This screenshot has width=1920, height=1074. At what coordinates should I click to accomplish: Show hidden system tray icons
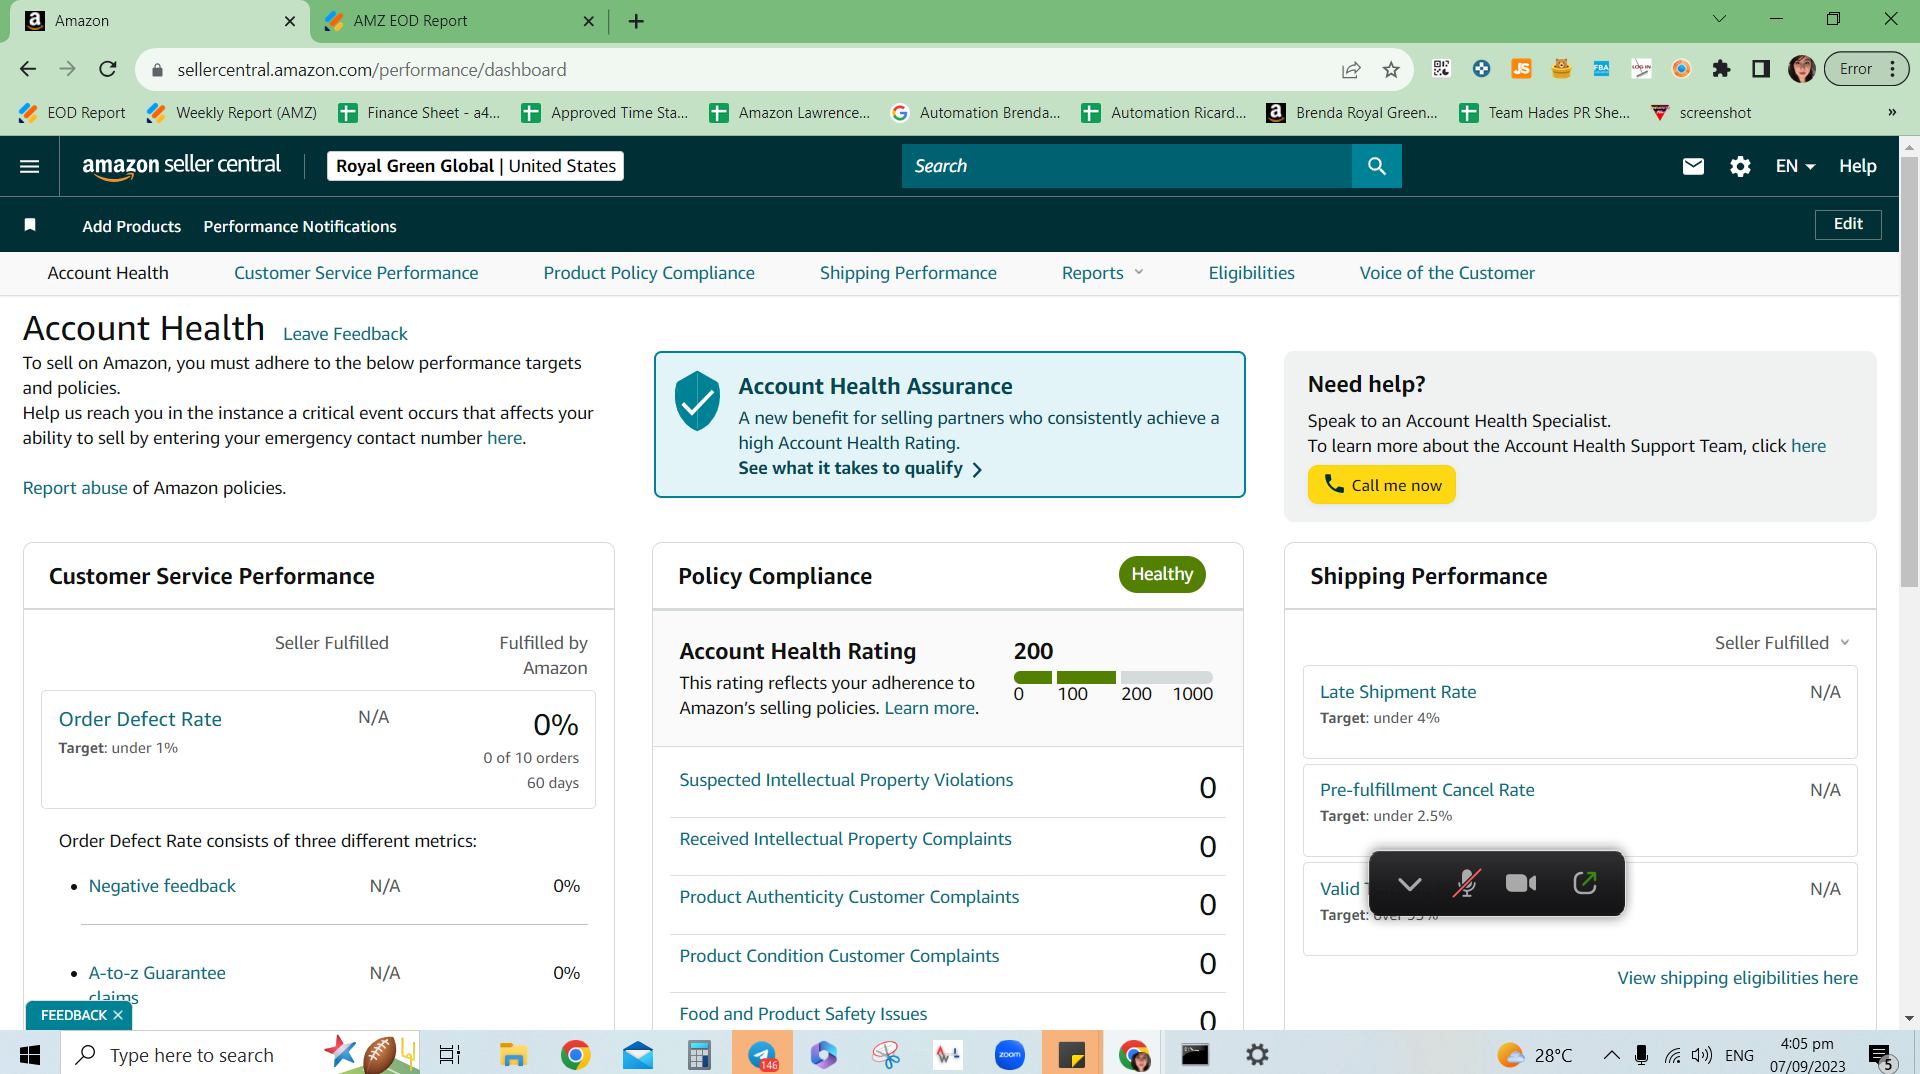click(1611, 1055)
